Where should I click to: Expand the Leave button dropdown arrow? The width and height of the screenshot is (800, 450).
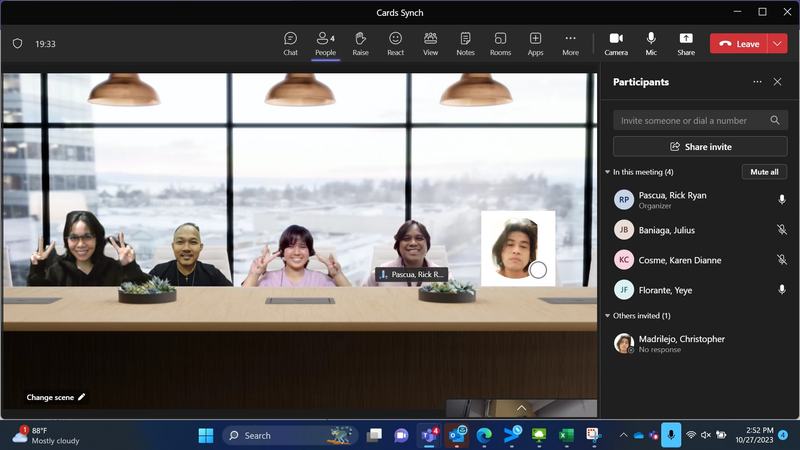click(778, 44)
